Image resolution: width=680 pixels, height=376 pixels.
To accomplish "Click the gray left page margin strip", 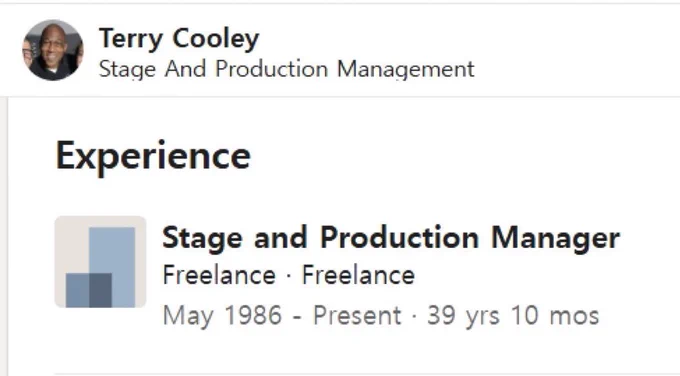I will tap(3, 236).
